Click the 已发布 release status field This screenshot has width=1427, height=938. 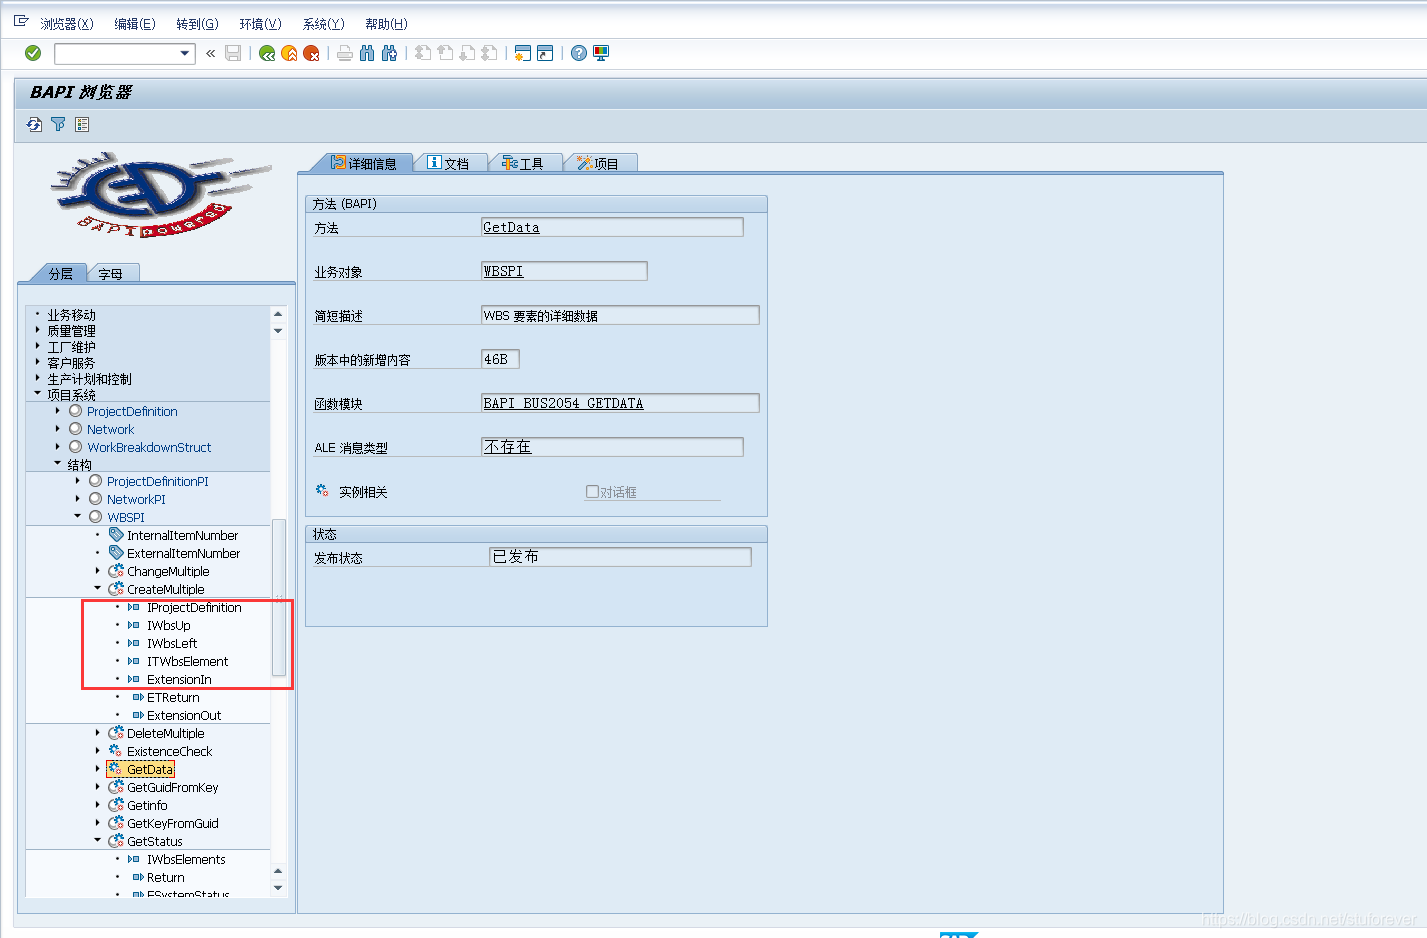(x=620, y=556)
